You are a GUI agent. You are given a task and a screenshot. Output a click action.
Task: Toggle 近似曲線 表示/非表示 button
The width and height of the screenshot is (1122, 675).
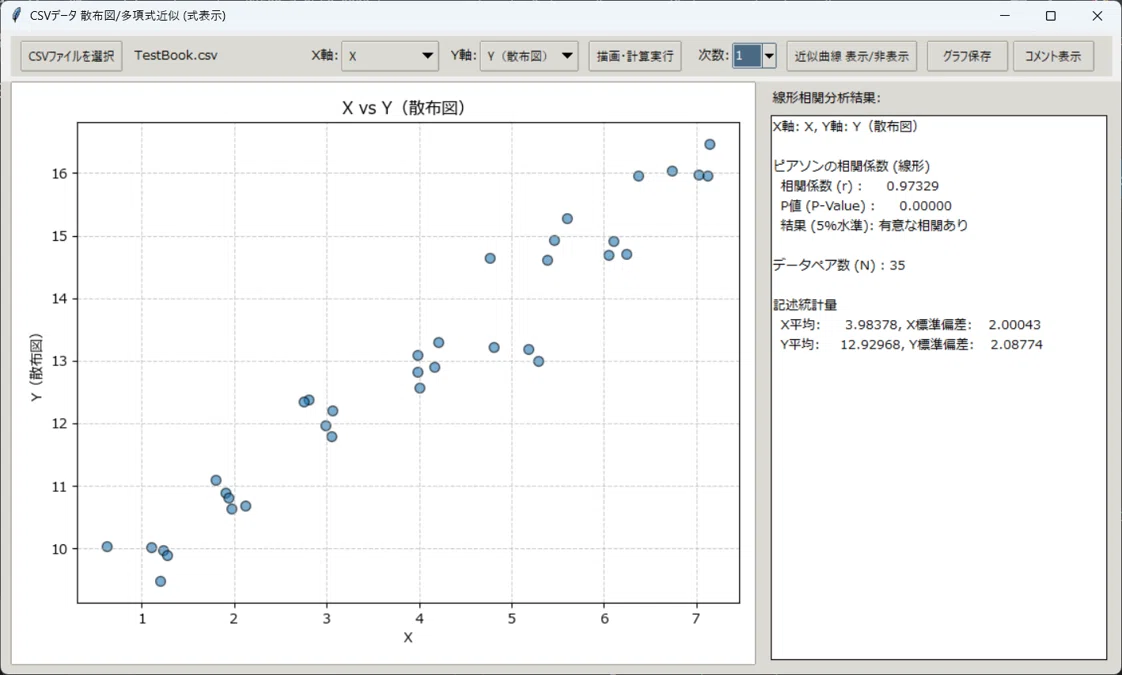[852, 56]
